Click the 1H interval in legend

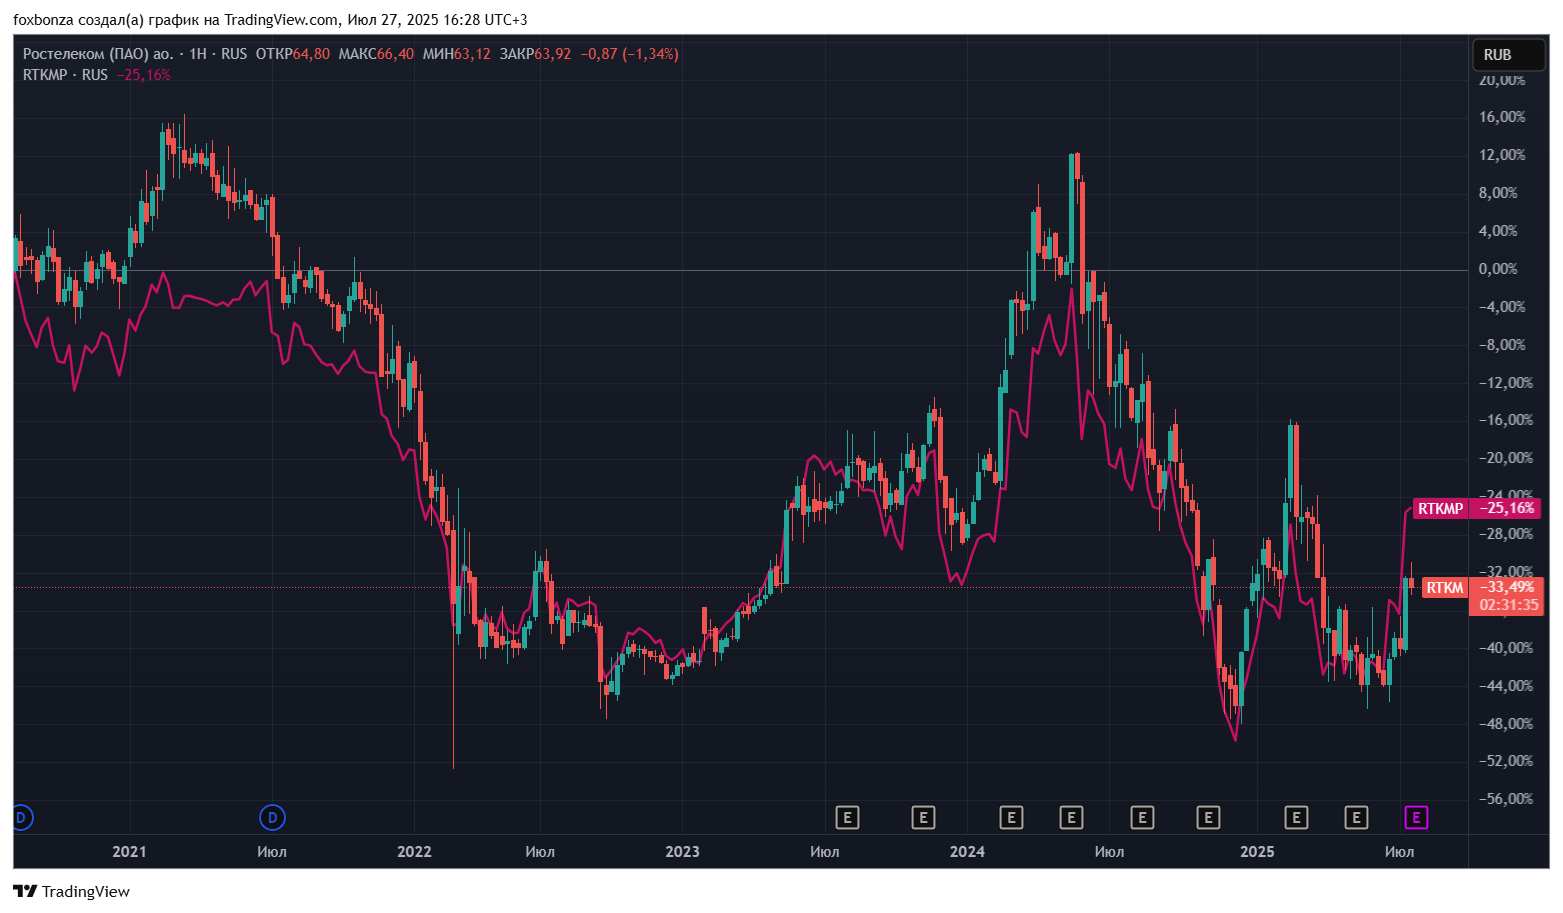click(198, 54)
